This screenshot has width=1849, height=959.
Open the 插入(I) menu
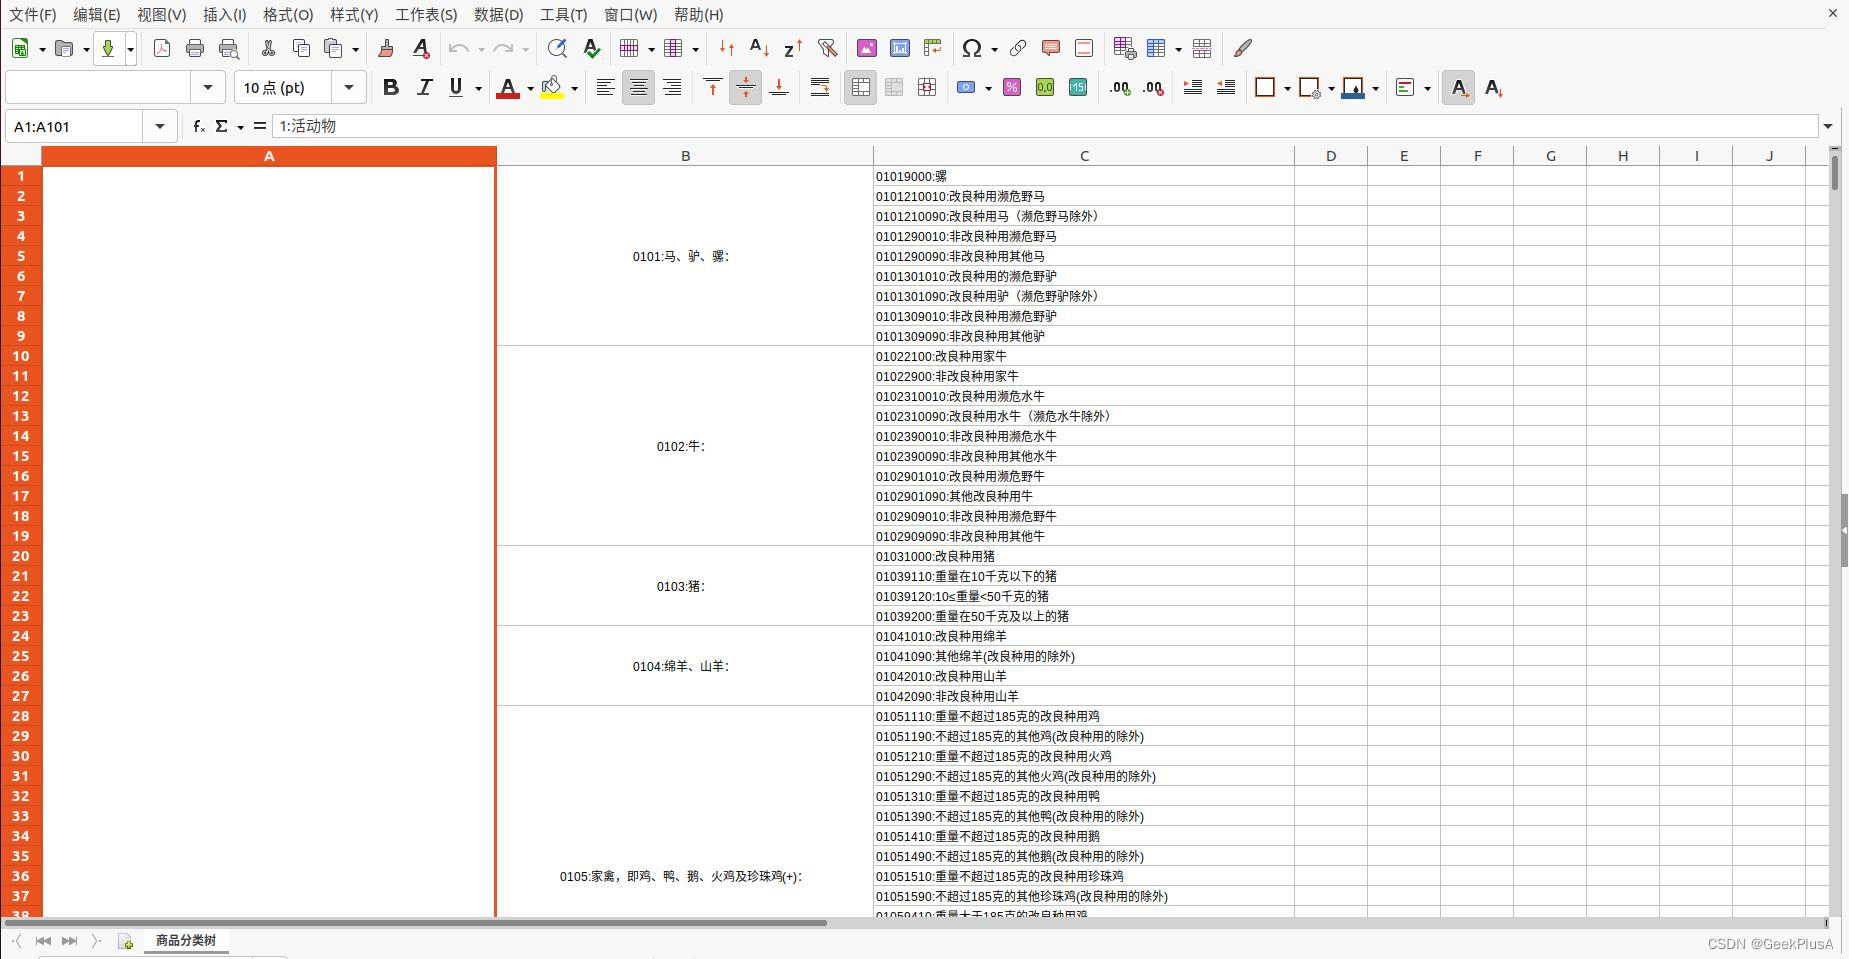224,14
